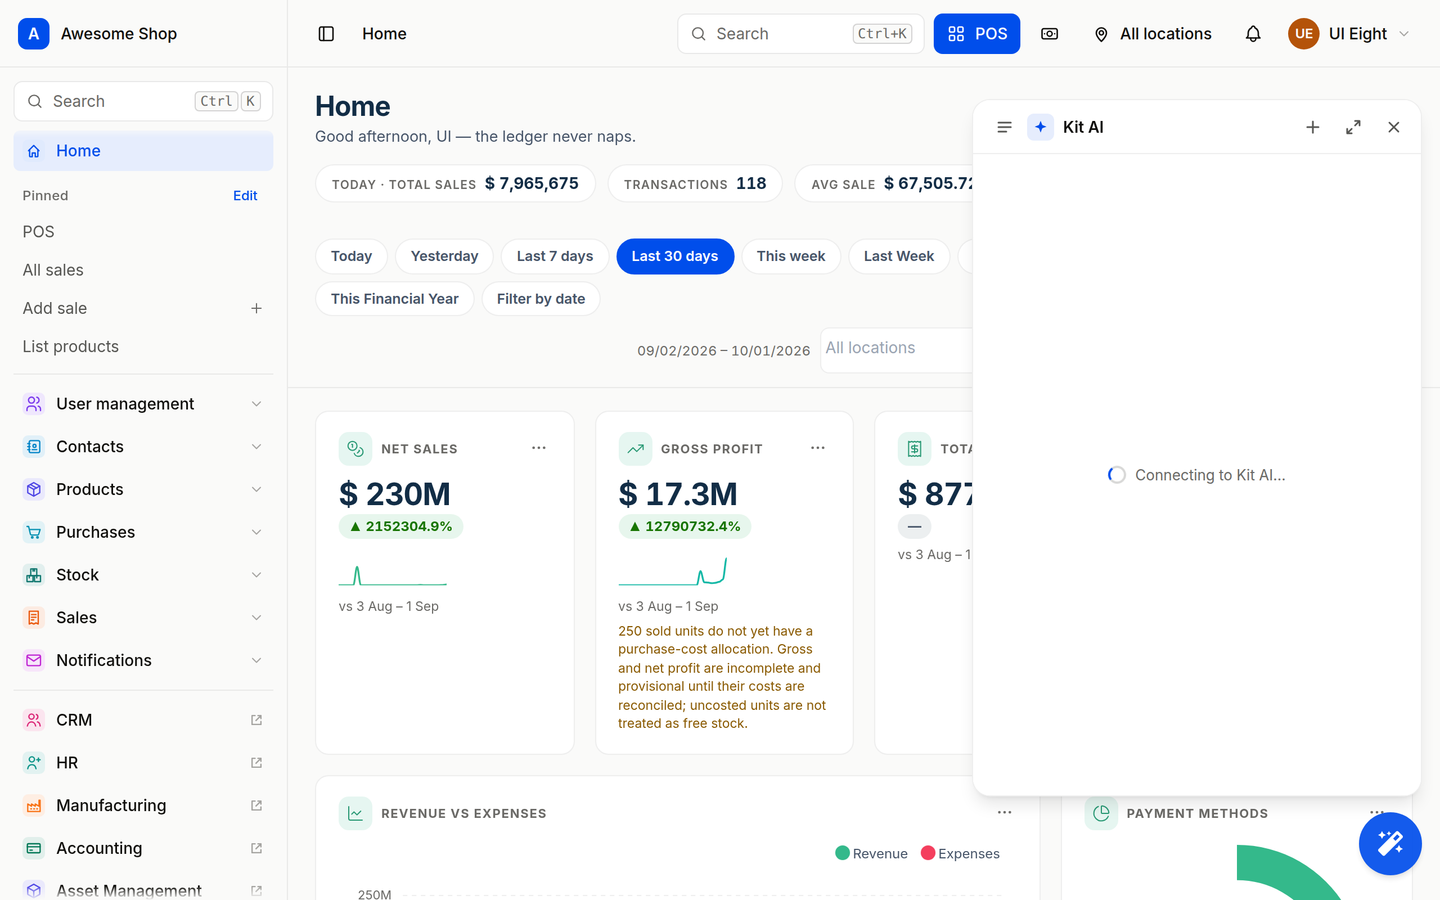Click the top bar search field
The width and height of the screenshot is (1440, 900).
[801, 34]
